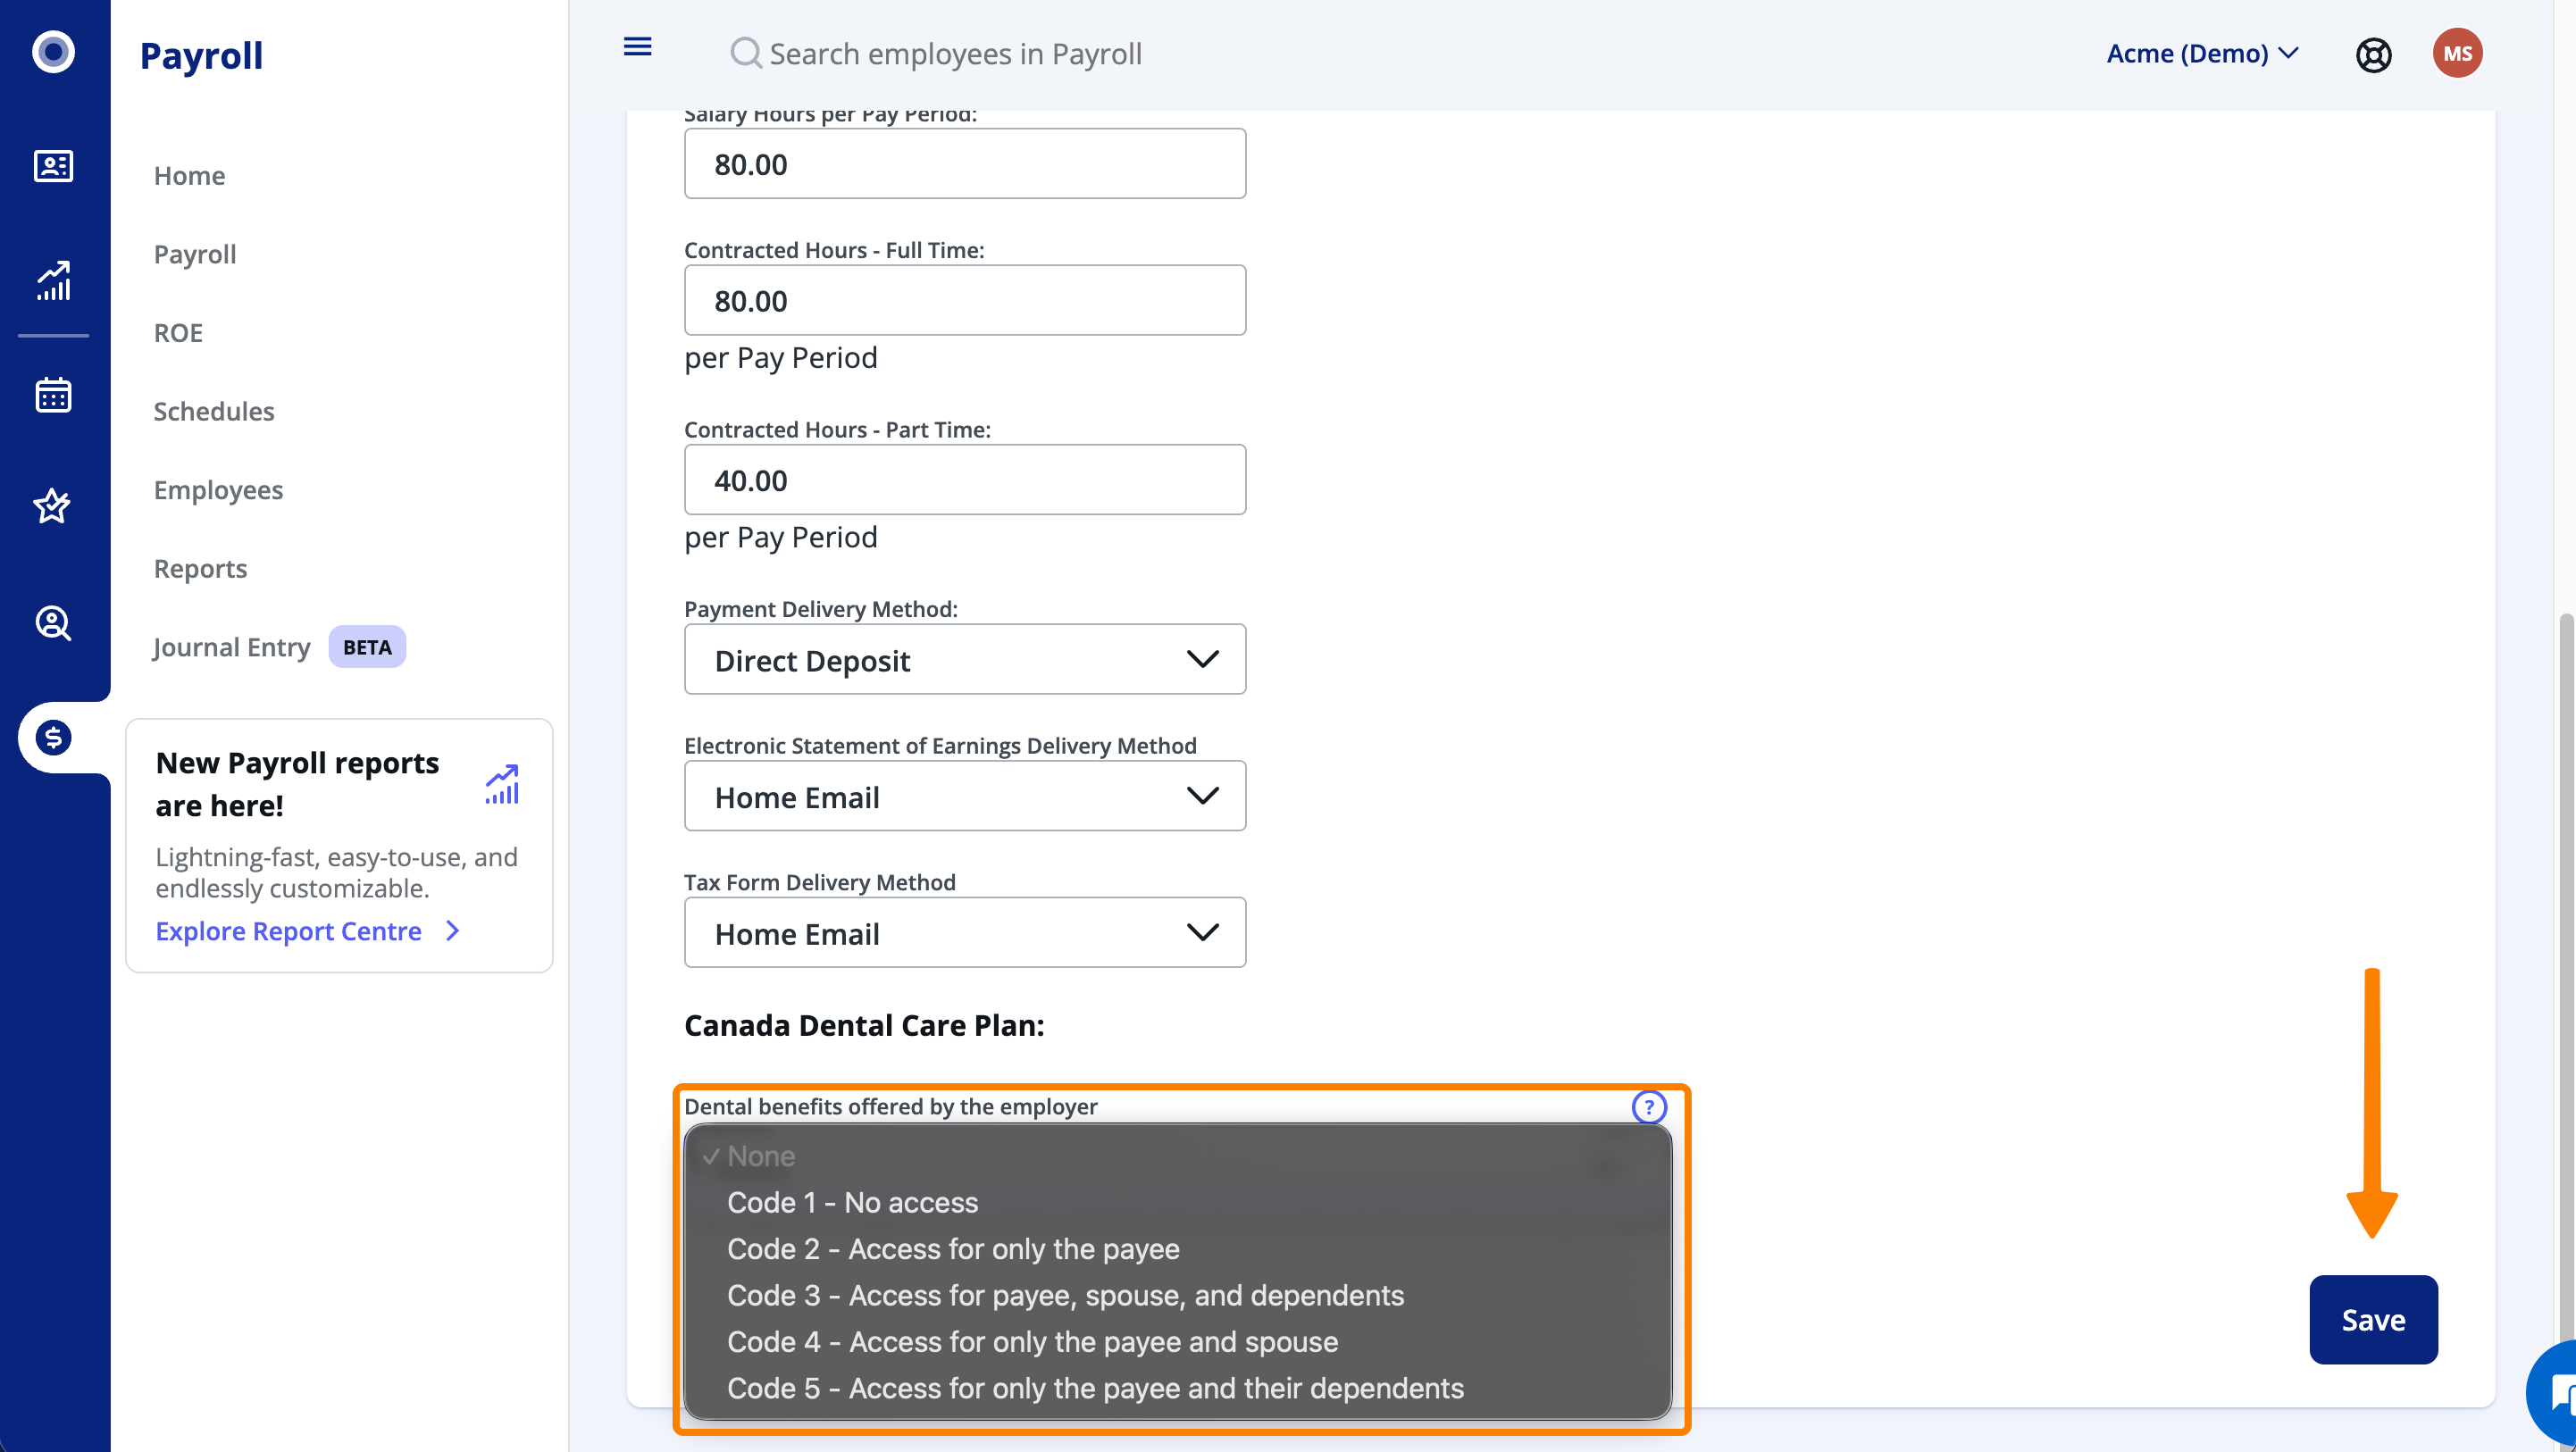
Task: Expand Payment Delivery Method dropdown
Action: 964,660
